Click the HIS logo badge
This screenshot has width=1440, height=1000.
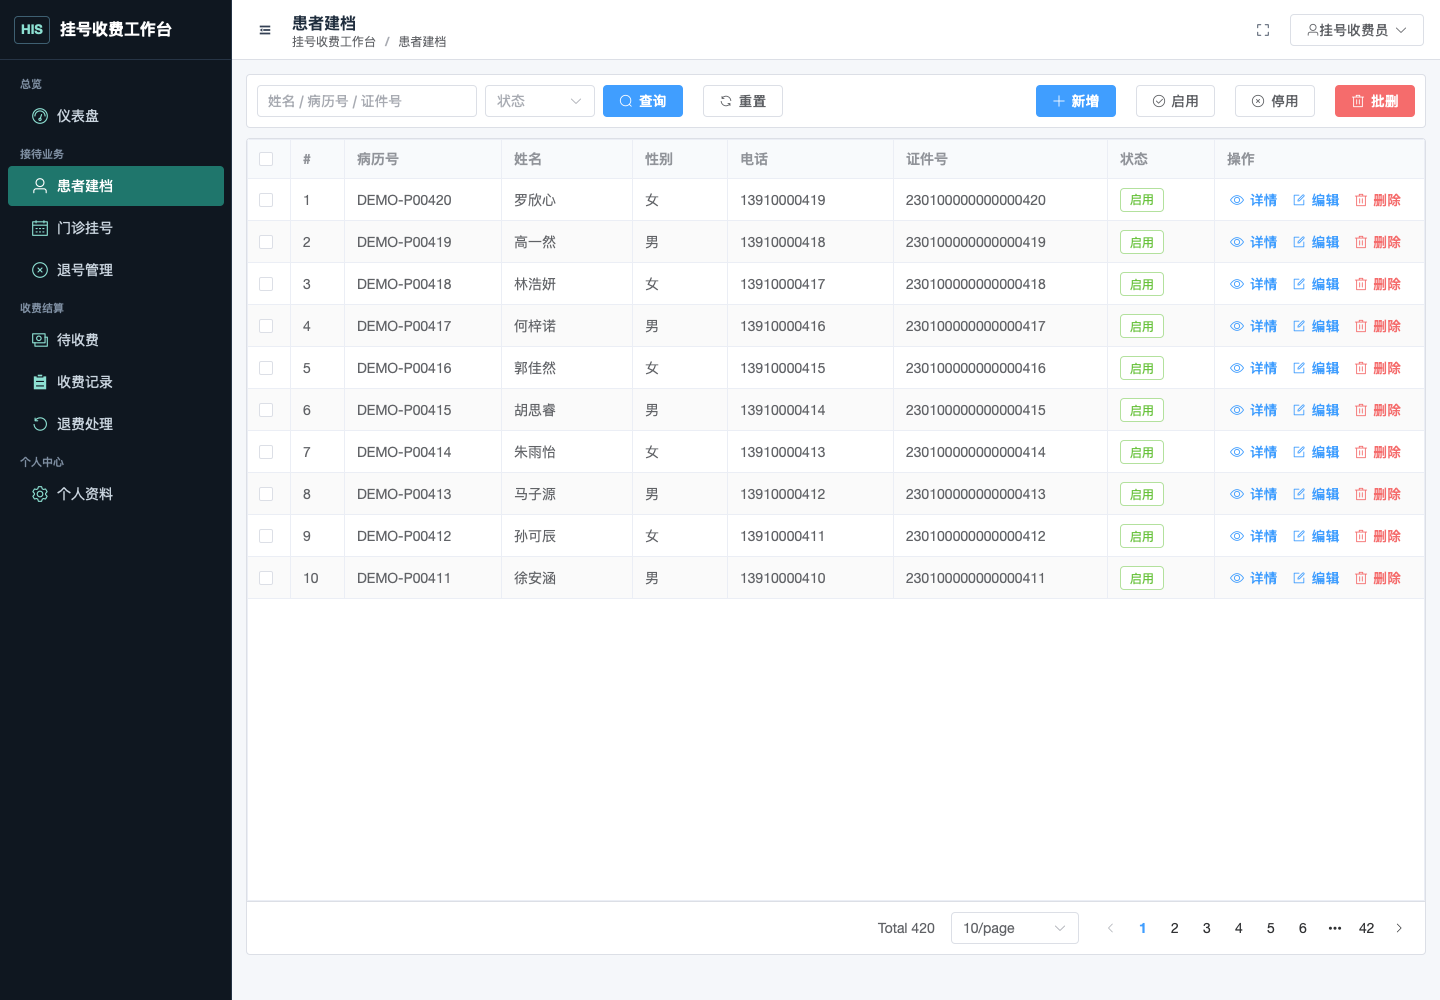tap(32, 30)
